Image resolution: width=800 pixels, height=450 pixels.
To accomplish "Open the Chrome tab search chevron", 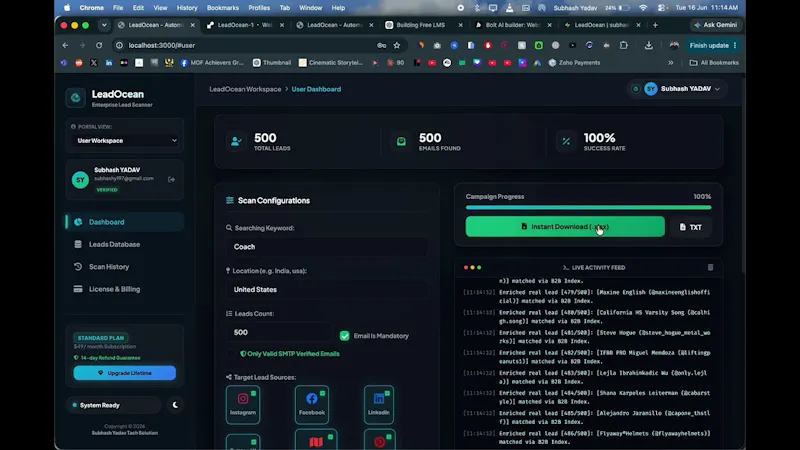I will point(104,25).
